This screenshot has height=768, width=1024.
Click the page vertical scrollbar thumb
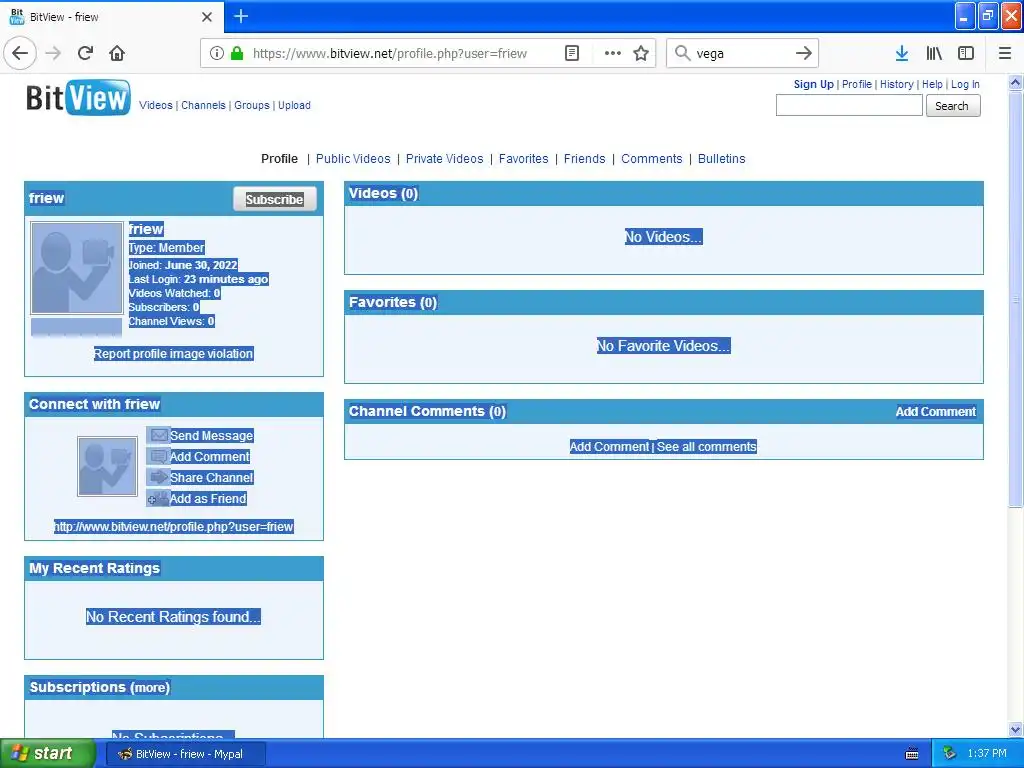pyautogui.click(x=1016, y=299)
